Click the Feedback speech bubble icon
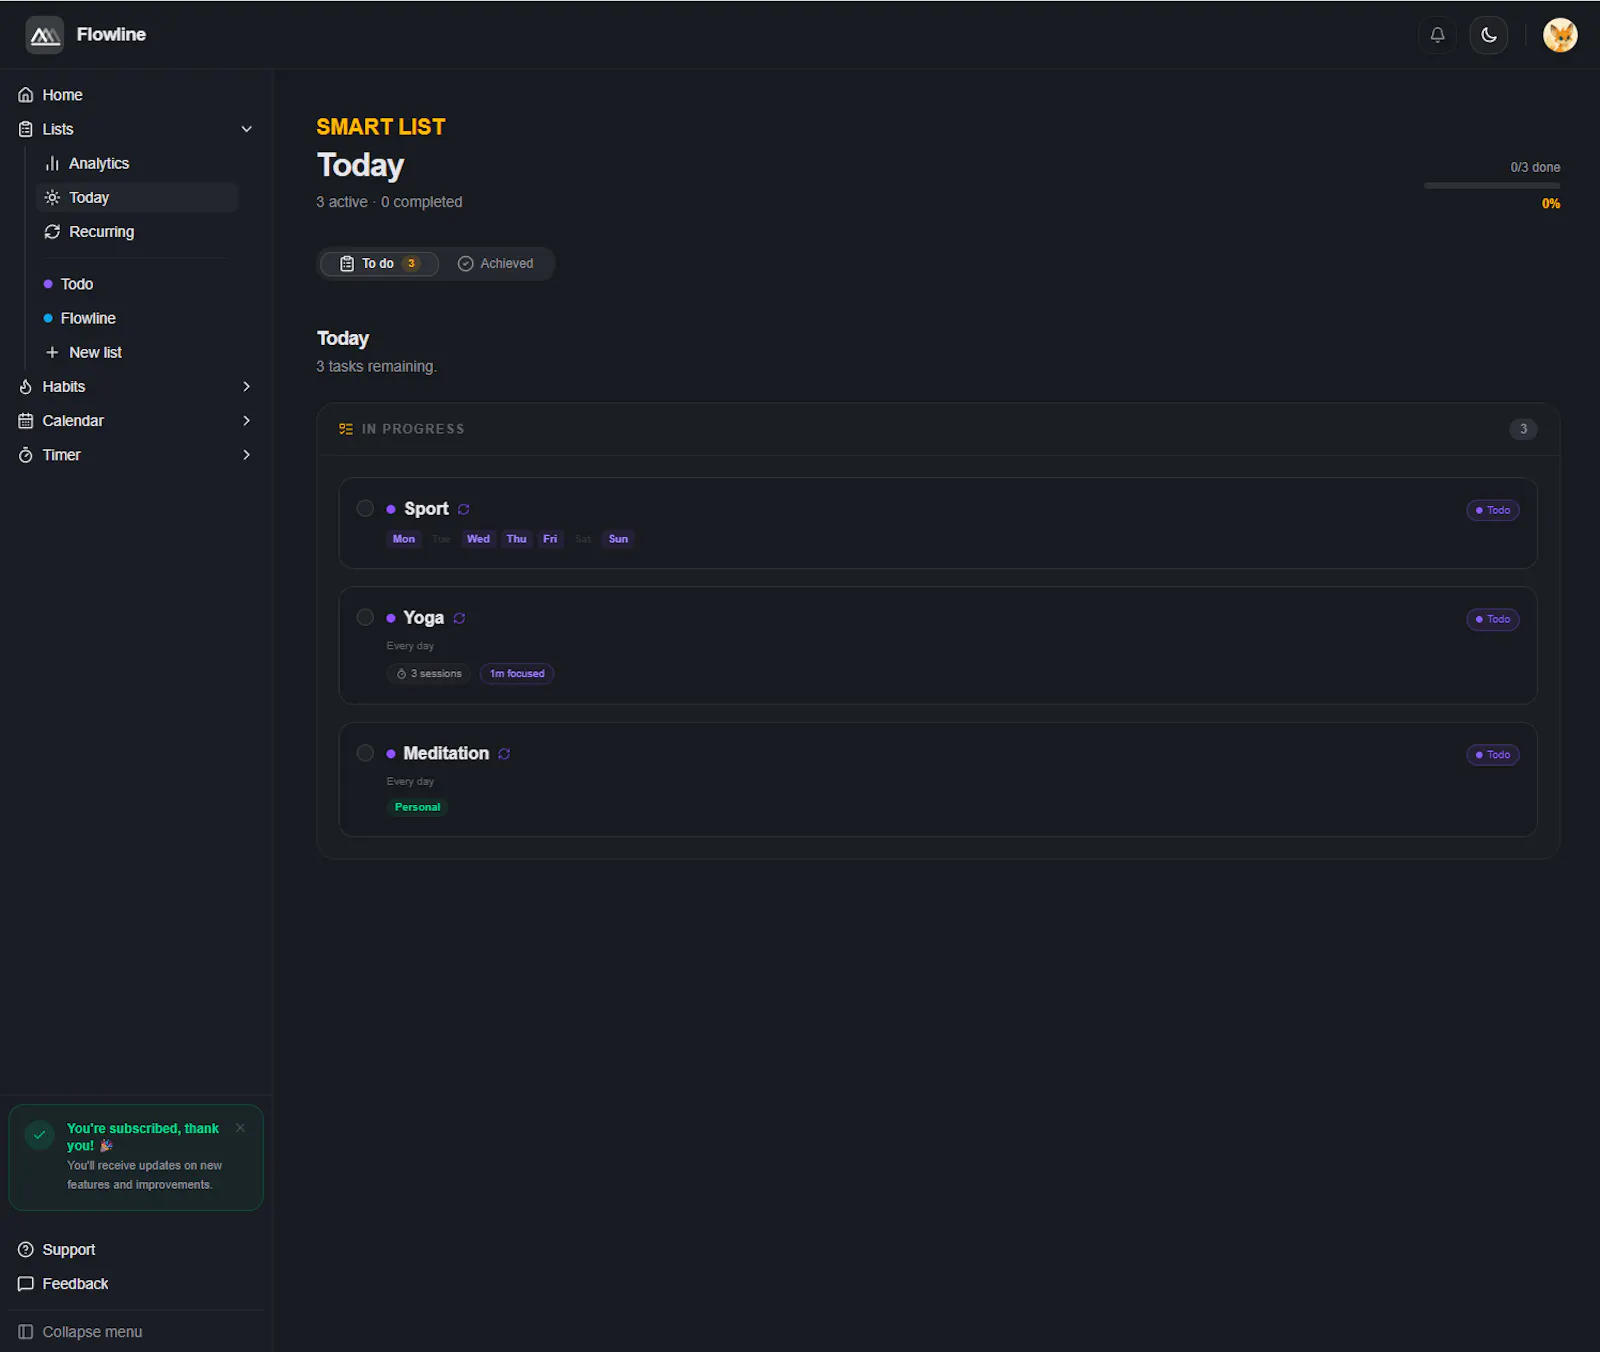Image resolution: width=1600 pixels, height=1352 pixels. [26, 1284]
